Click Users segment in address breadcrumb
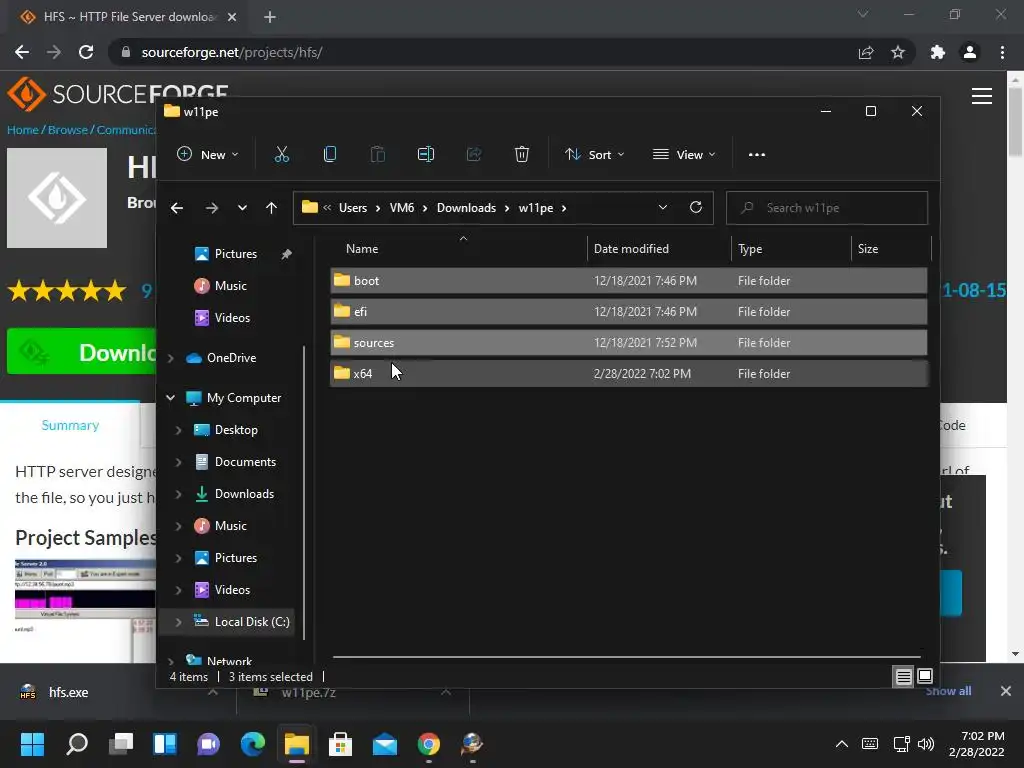This screenshot has height=768, width=1024. pyautogui.click(x=353, y=208)
